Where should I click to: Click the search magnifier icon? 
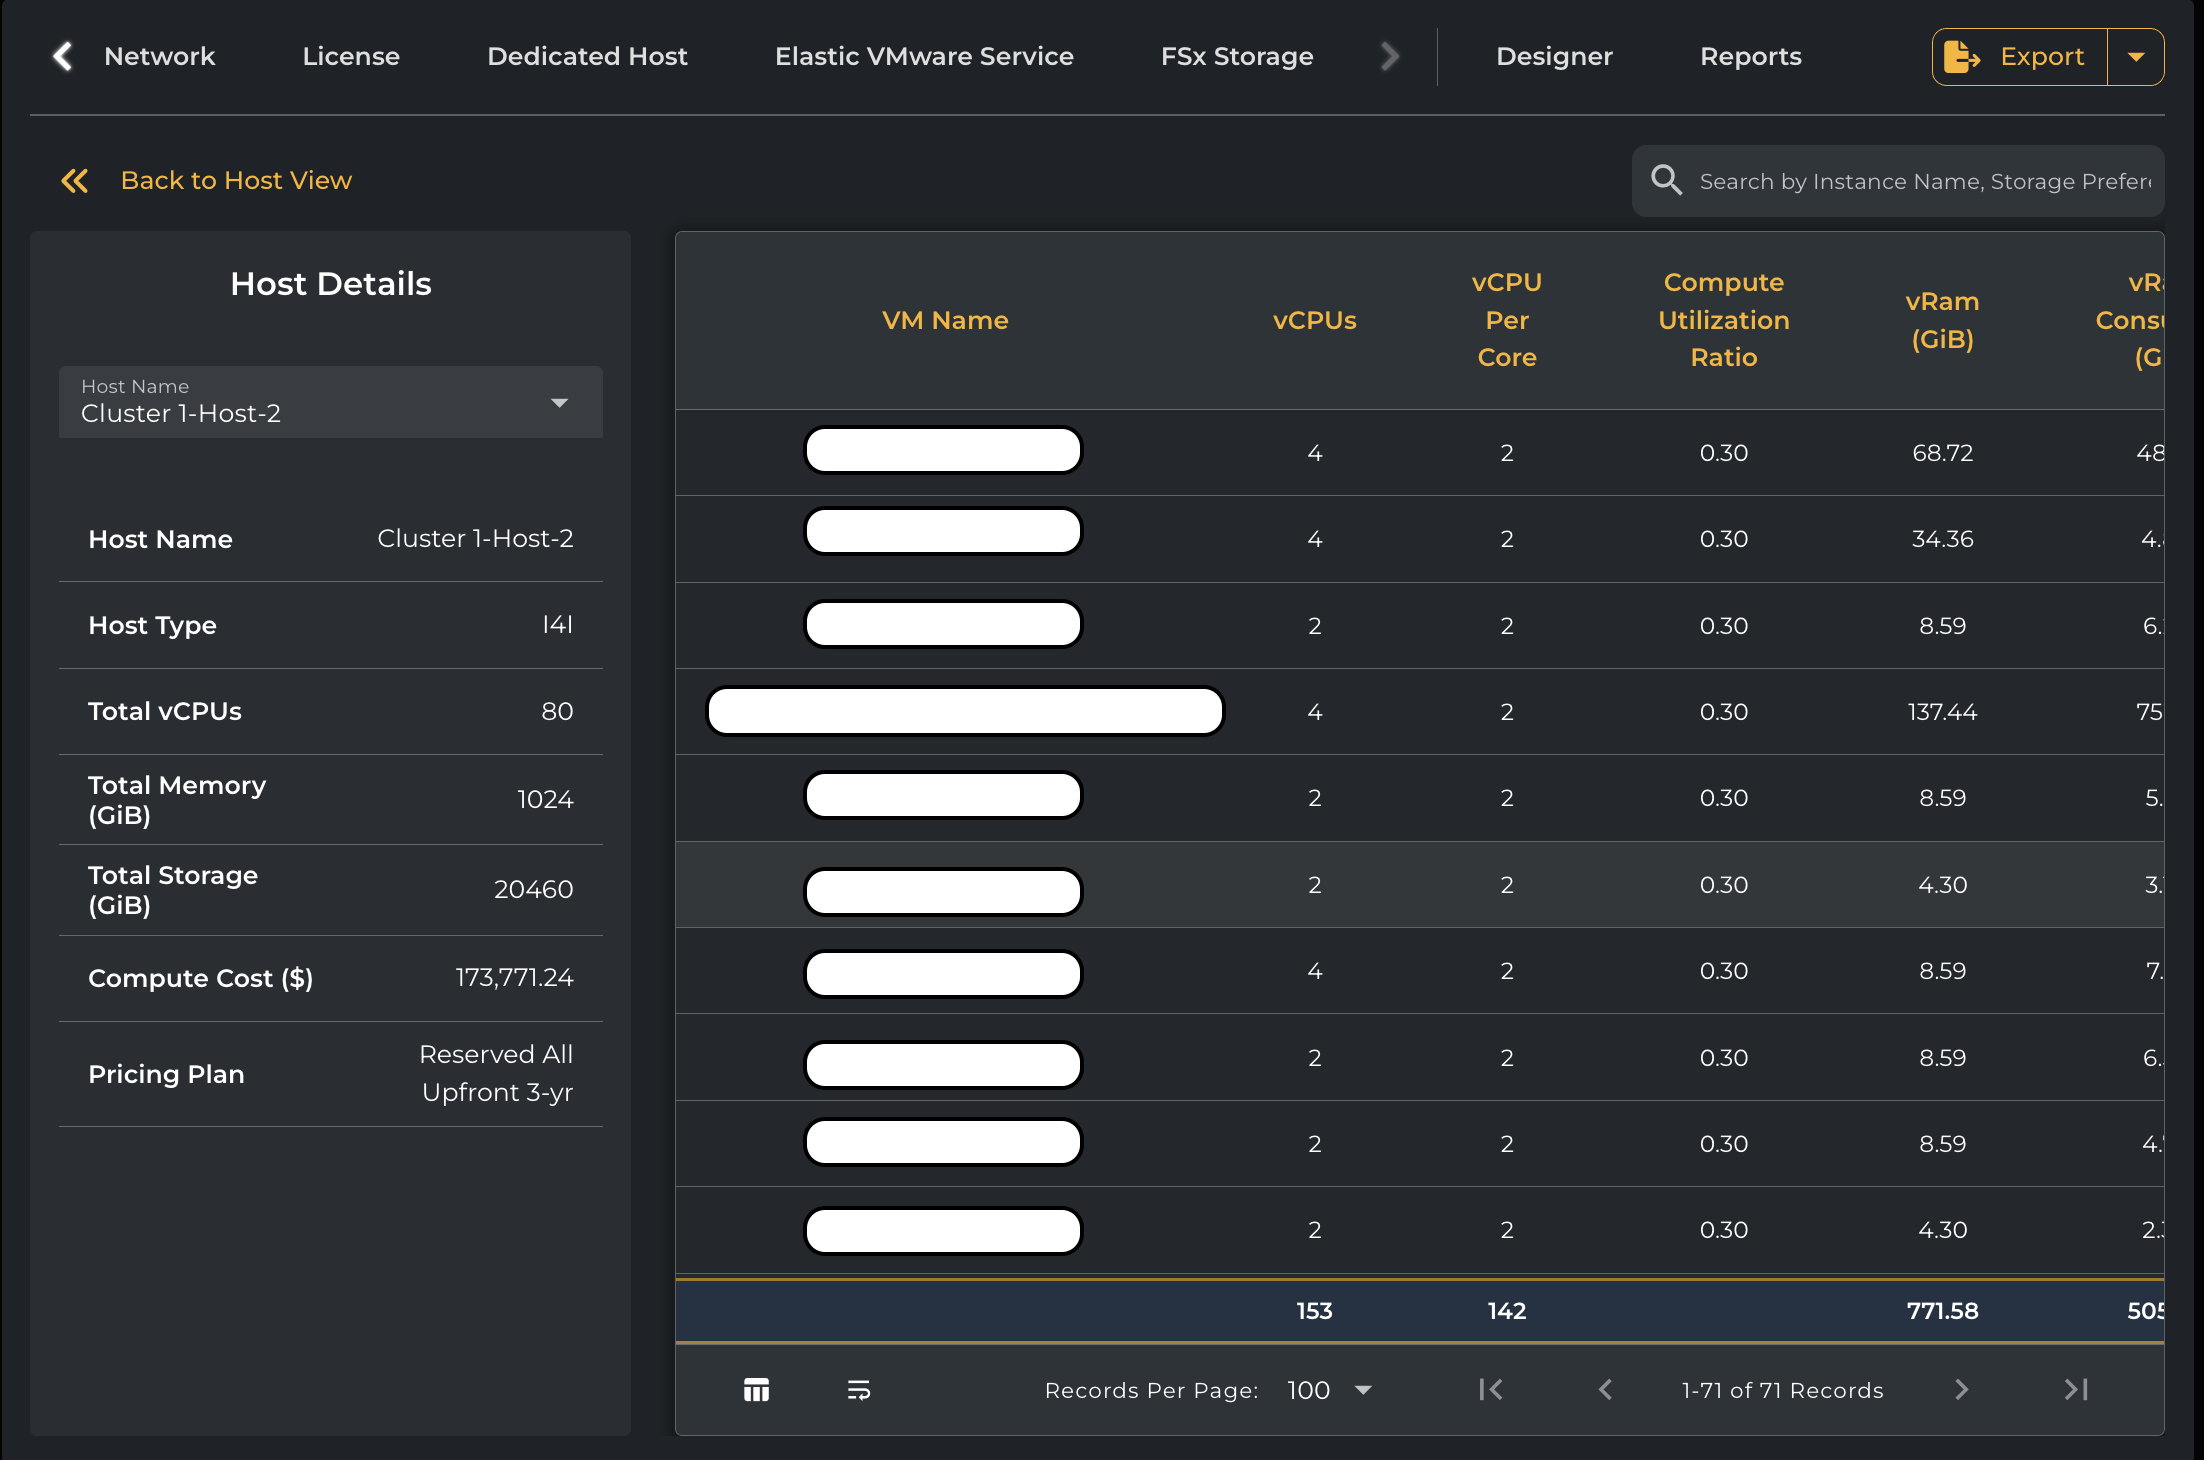[1666, 181]
